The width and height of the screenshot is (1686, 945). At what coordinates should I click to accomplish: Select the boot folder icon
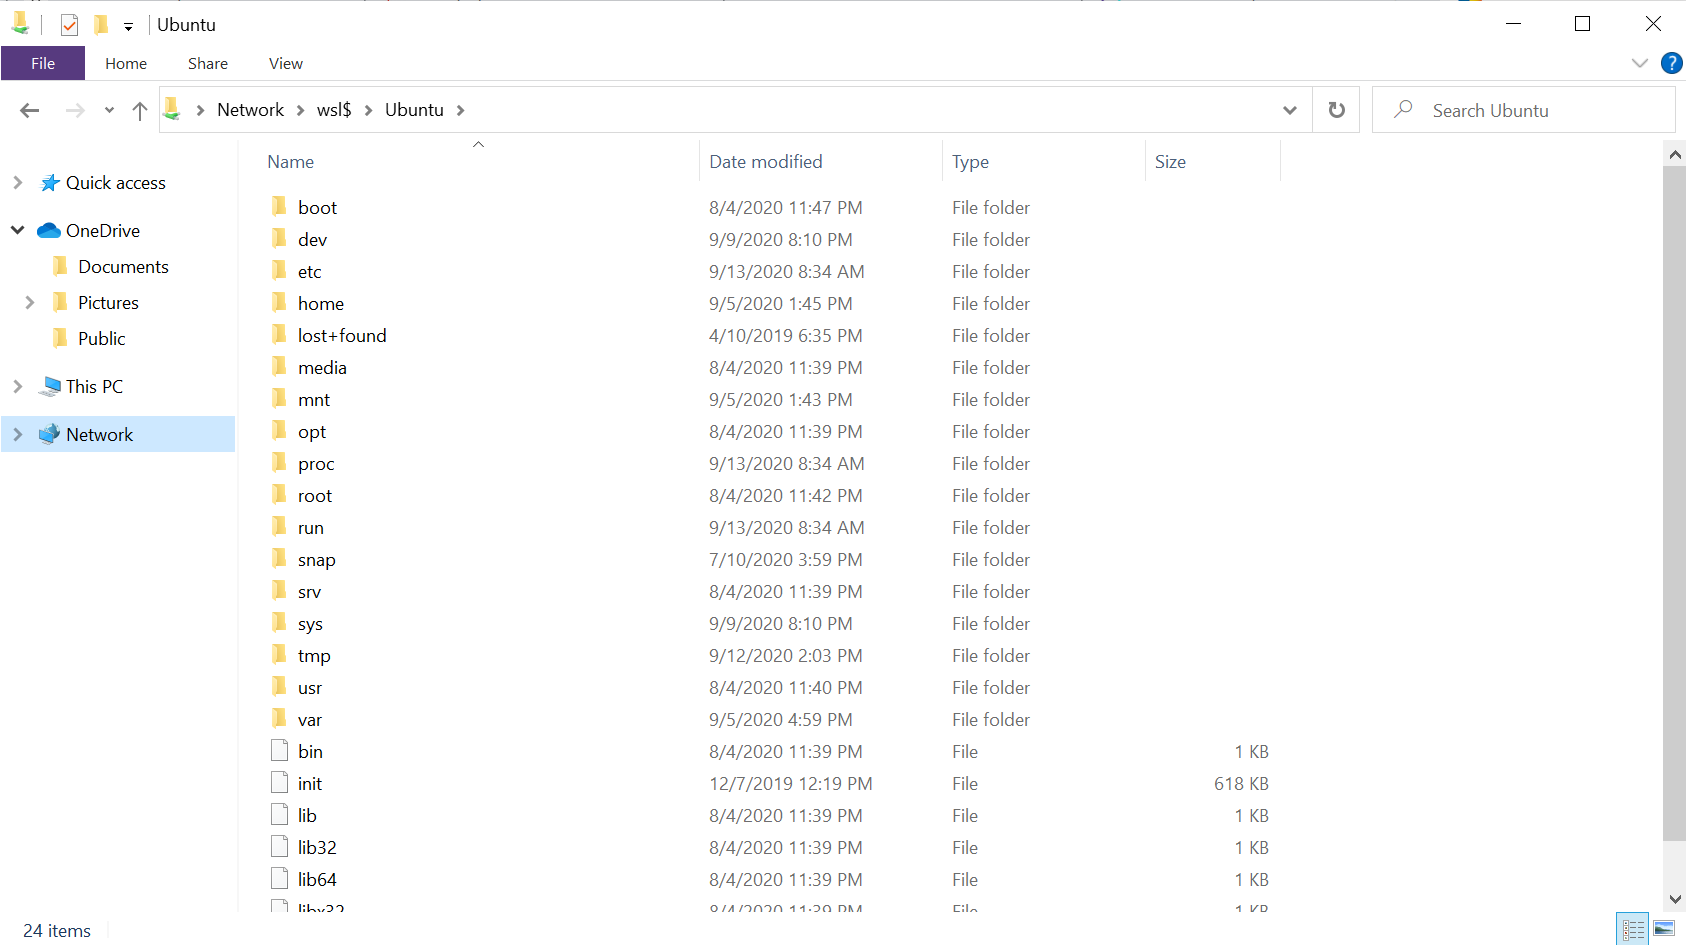[x=279, y=207]
